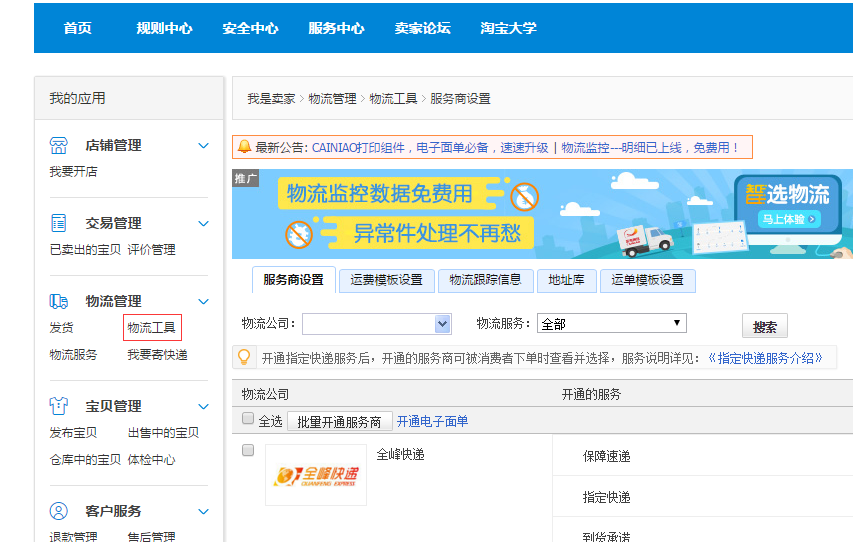The width and height of the screenshot is (853, 542).
Task: Click the 交易管理 document icon
Action: pyautogui.click(x=59, y=223)
